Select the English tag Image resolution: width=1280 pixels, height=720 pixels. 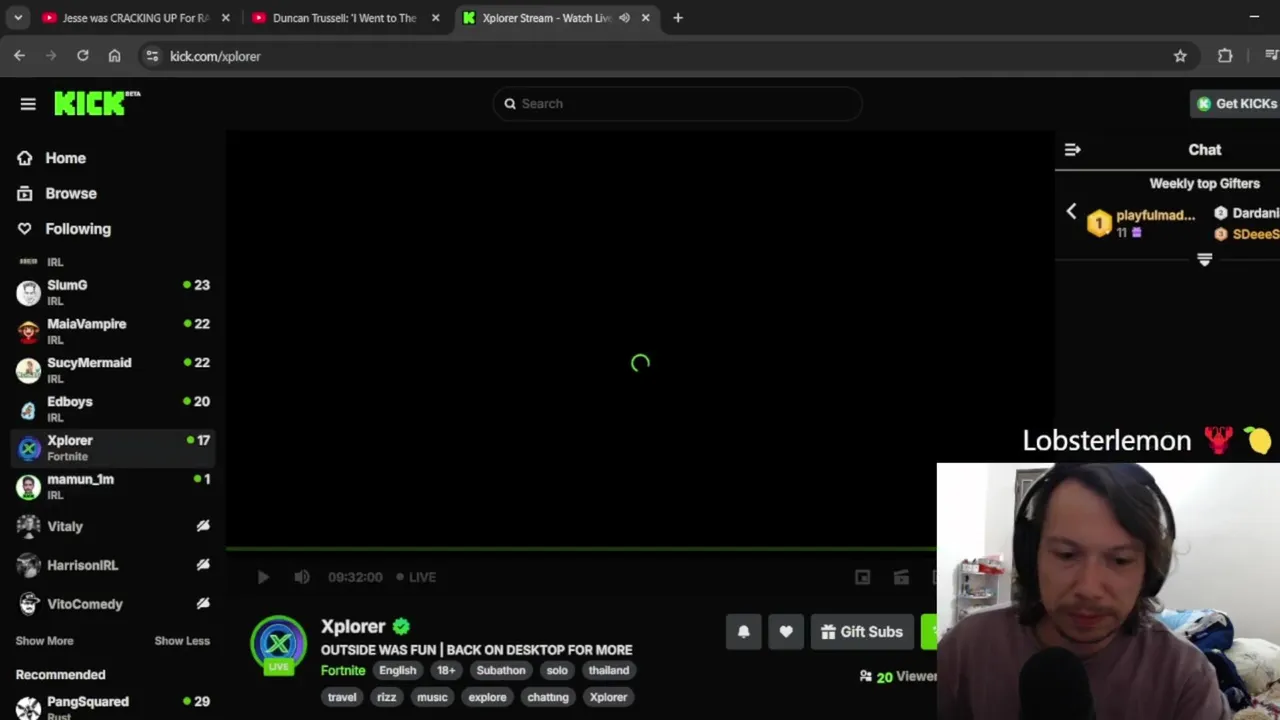(397, 670)
